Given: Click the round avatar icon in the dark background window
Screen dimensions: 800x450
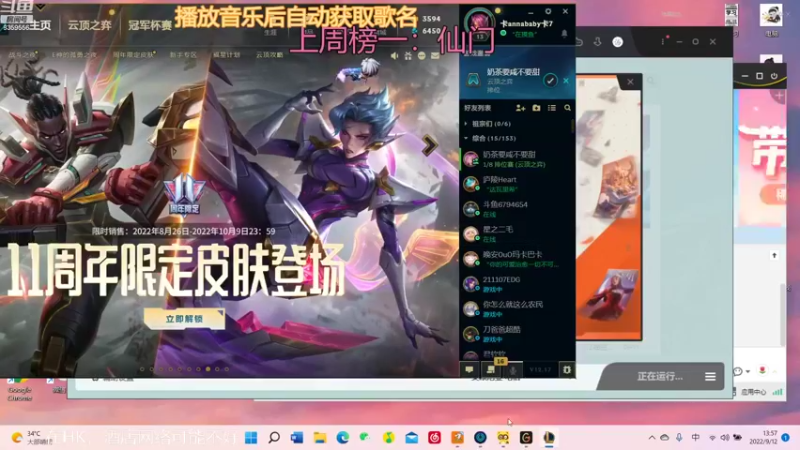Looking at the screenshot, I should click(x=617, y=42).
